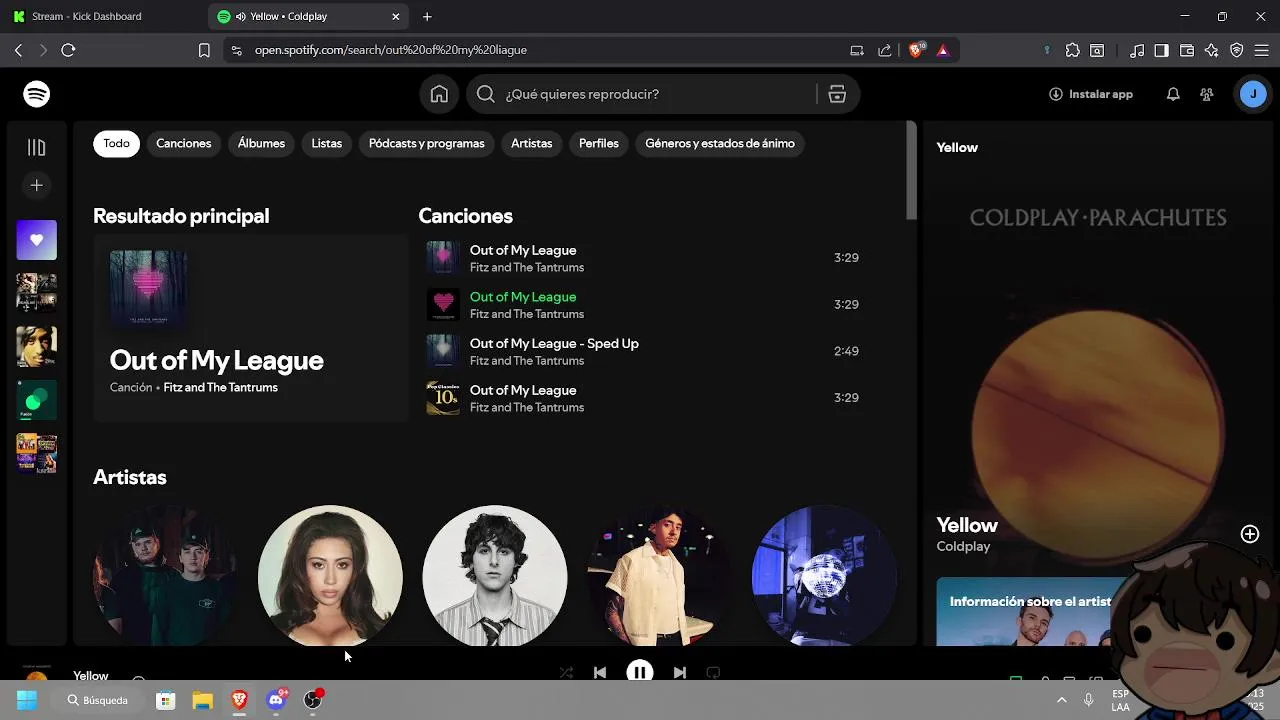Close the Yellow • Coldplay tab

click(x=395, y=16)
